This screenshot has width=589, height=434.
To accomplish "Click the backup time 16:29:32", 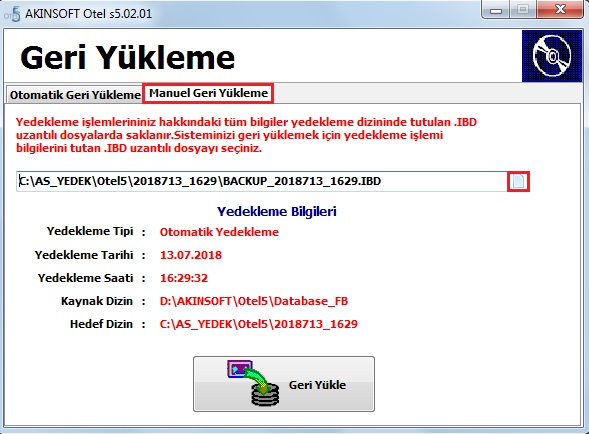I will coord(184,278).
